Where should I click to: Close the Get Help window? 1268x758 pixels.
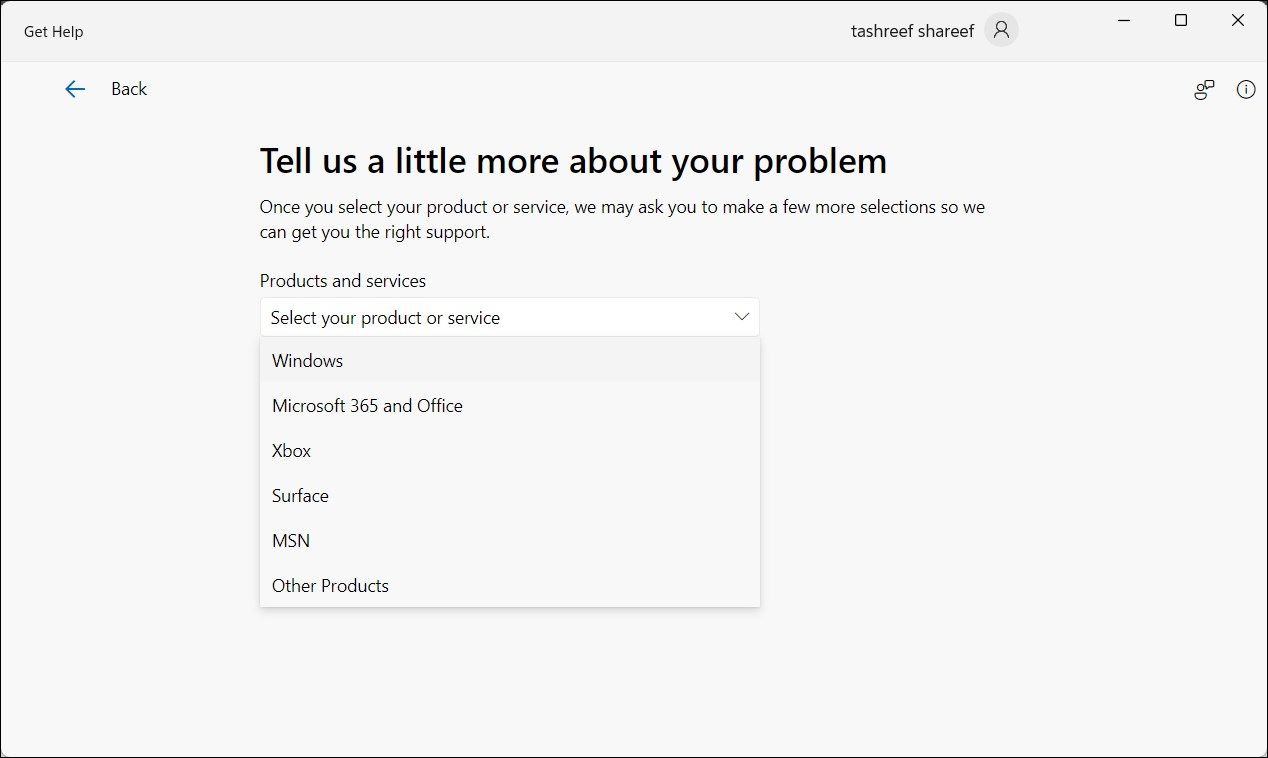pyautogui.click(x=1237, y=19)
